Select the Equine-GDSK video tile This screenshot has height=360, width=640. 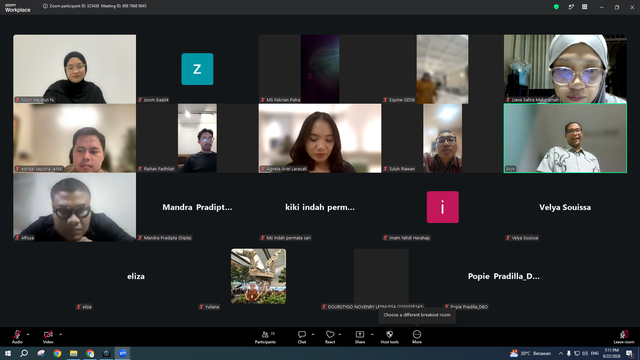tap(442, 69)
